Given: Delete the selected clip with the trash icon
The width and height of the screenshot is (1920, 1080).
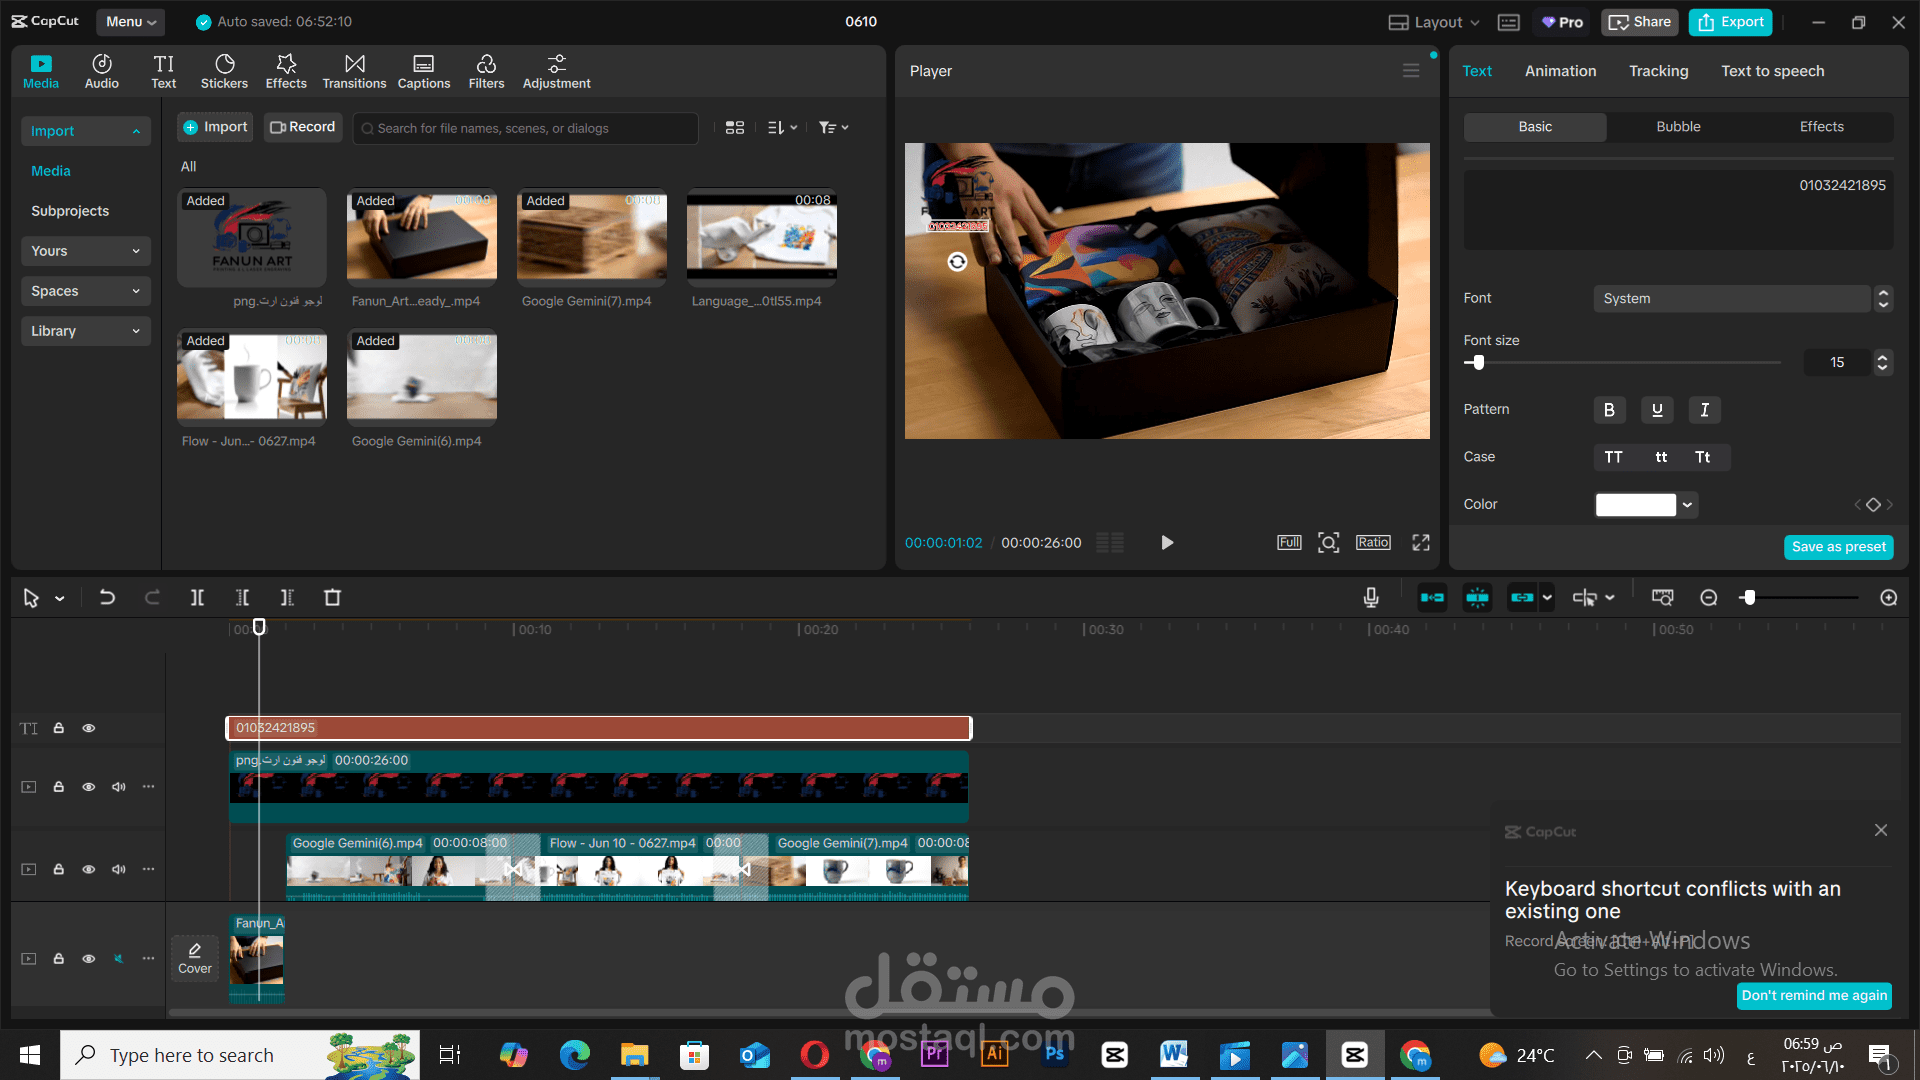Looking at the screenshot, I should pos(332,598).
